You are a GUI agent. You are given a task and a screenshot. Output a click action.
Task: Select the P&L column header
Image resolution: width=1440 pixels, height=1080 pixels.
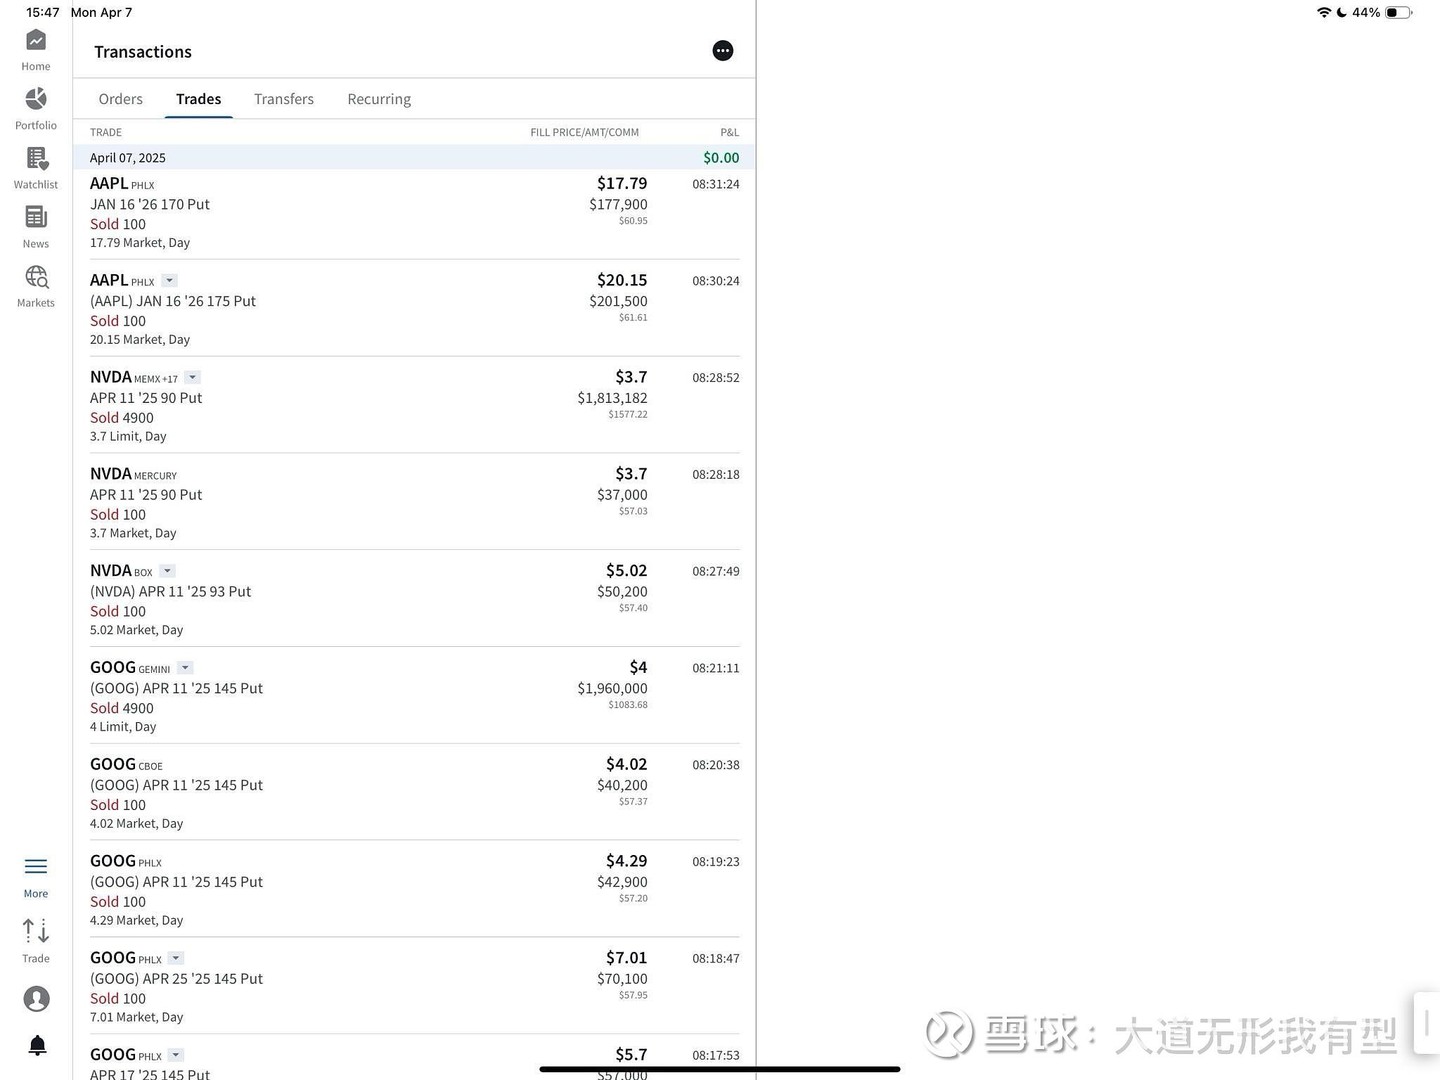(730, 132)
